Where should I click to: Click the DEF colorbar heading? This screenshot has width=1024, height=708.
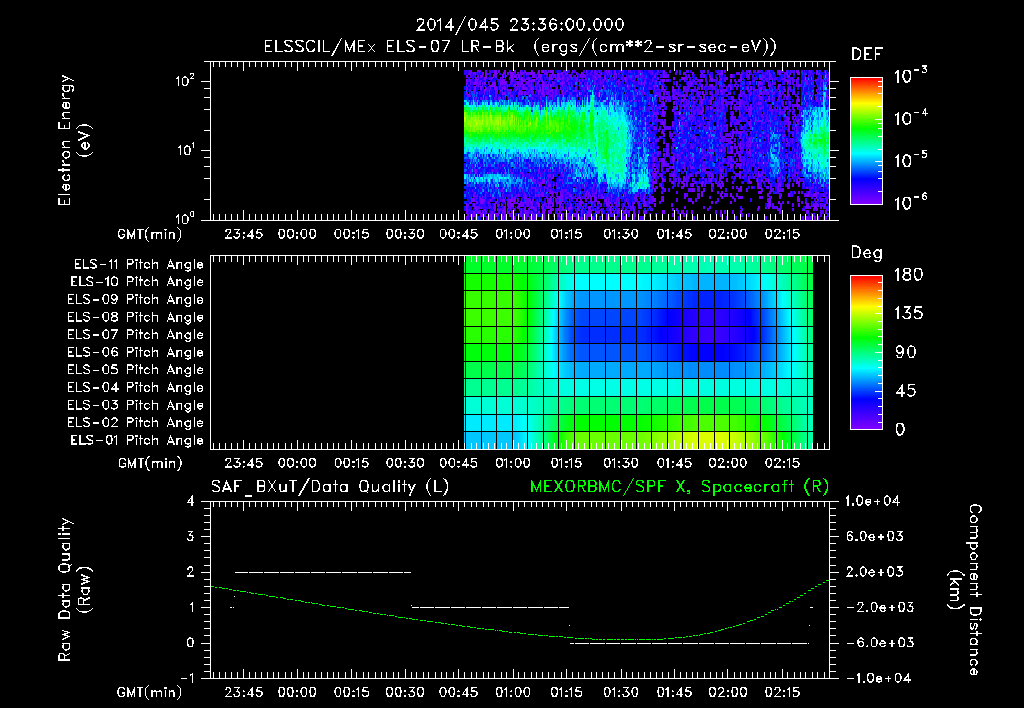[x=867, y=54]
